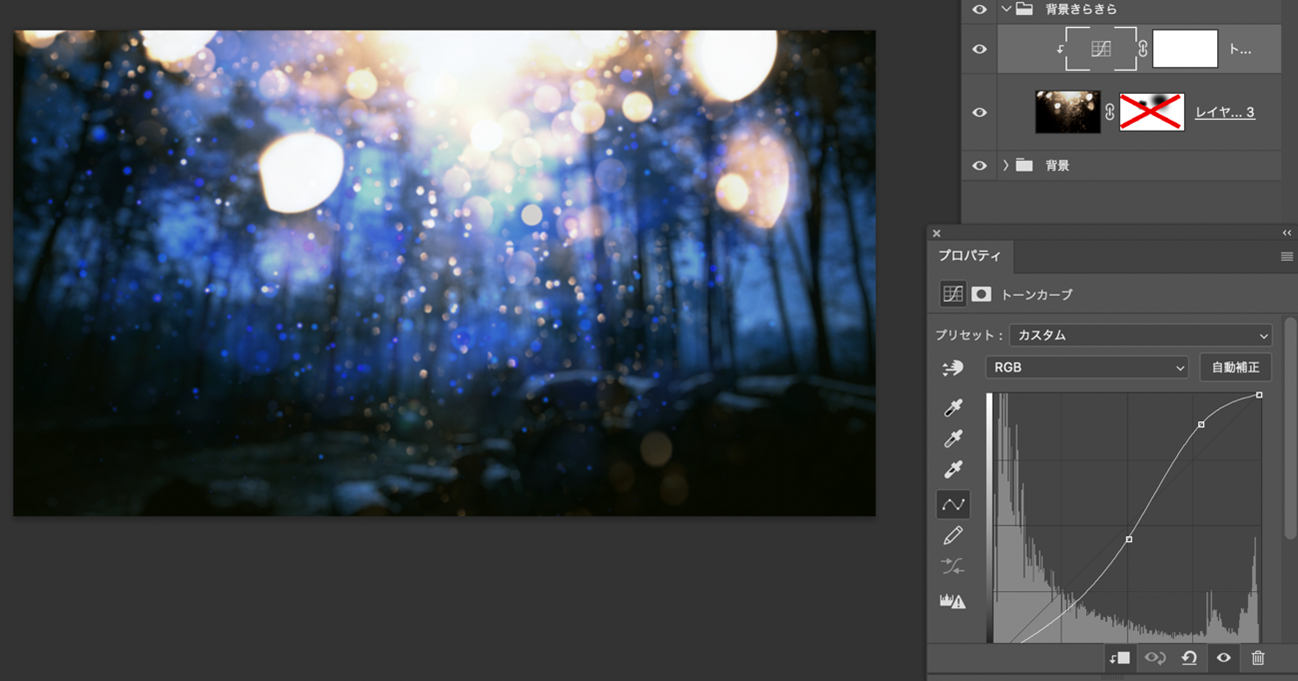The width and height of the screenshot is (1298, 681).
Task: Click the view previous state icon
Action: 1155,658
